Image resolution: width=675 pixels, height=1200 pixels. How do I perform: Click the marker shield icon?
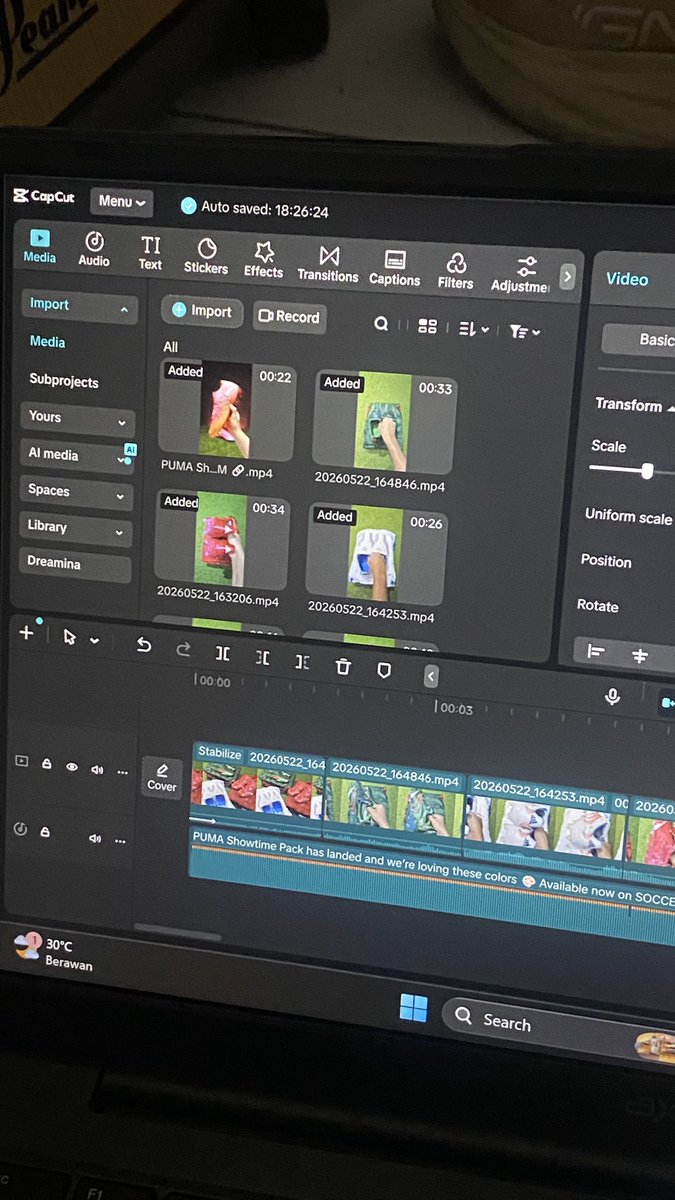[x=384, y=671]
